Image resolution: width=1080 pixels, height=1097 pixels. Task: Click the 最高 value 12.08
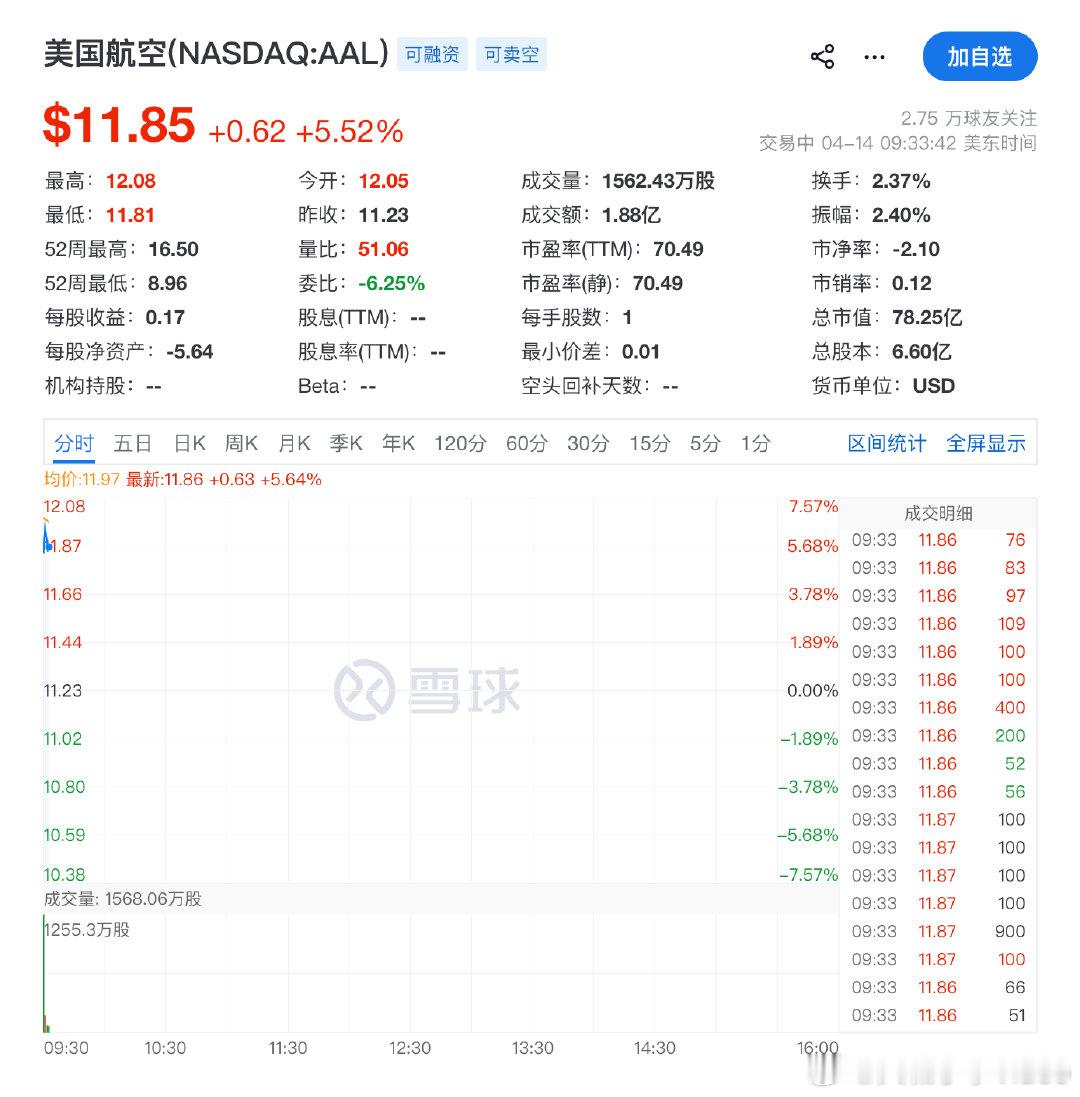point(131,181)
